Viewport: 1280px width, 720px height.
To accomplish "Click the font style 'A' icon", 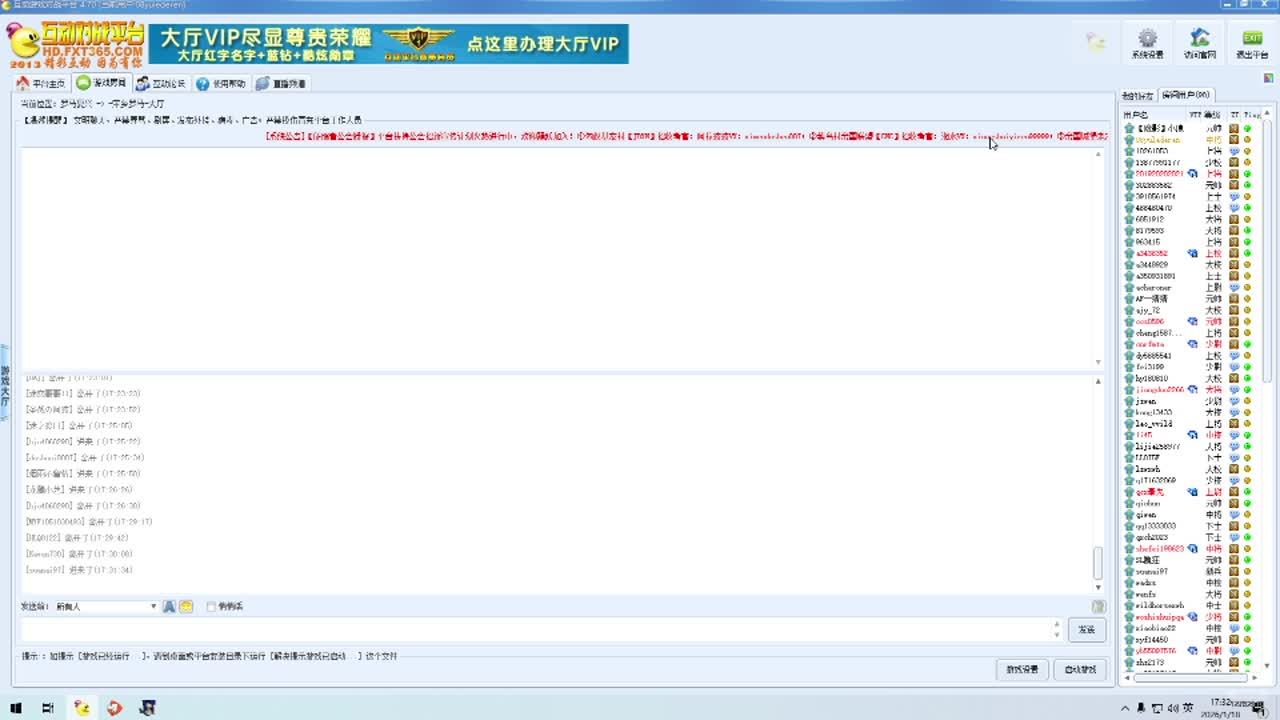I will (169, 606).
